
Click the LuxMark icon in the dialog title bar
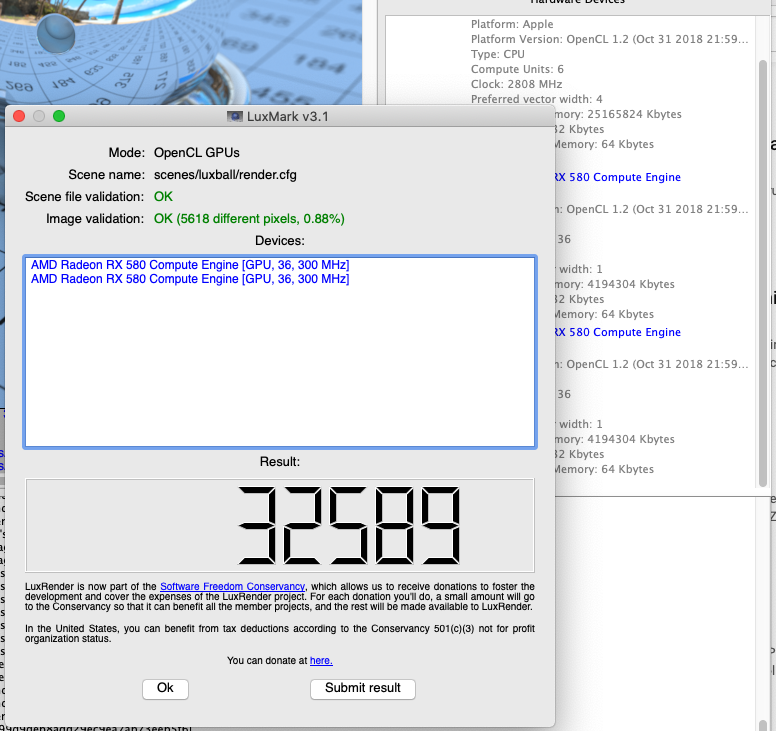click(235, 117)
